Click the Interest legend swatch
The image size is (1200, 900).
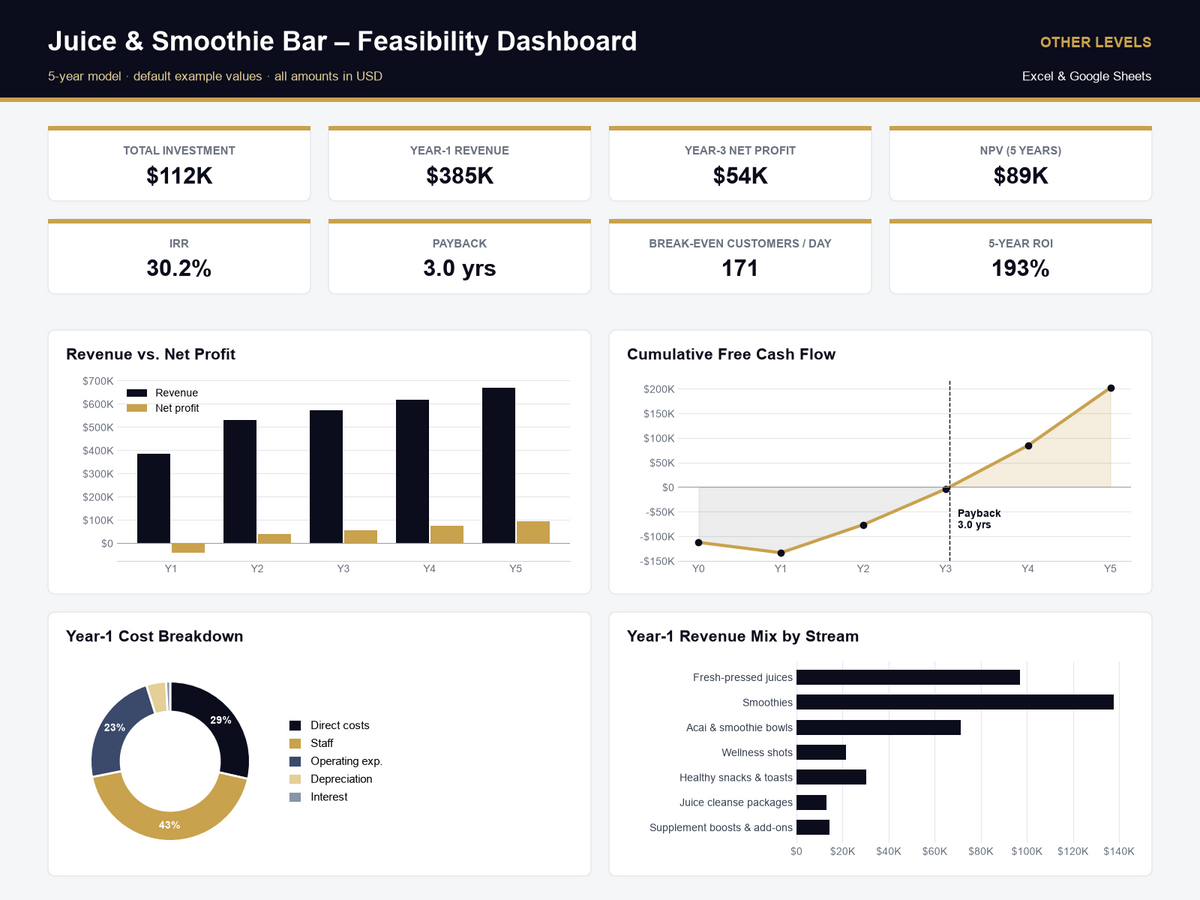(x=295, y=797)
